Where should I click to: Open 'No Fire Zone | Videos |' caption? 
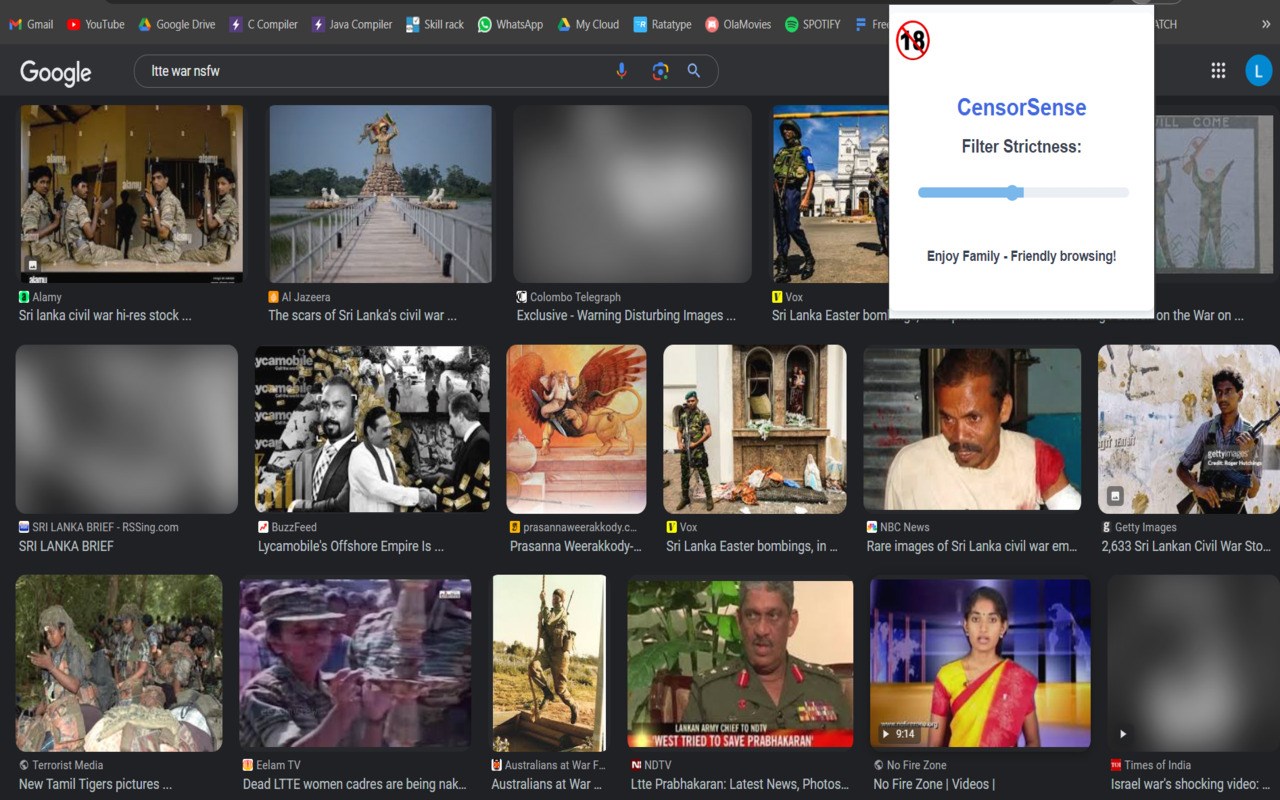(x=934, y=784)
